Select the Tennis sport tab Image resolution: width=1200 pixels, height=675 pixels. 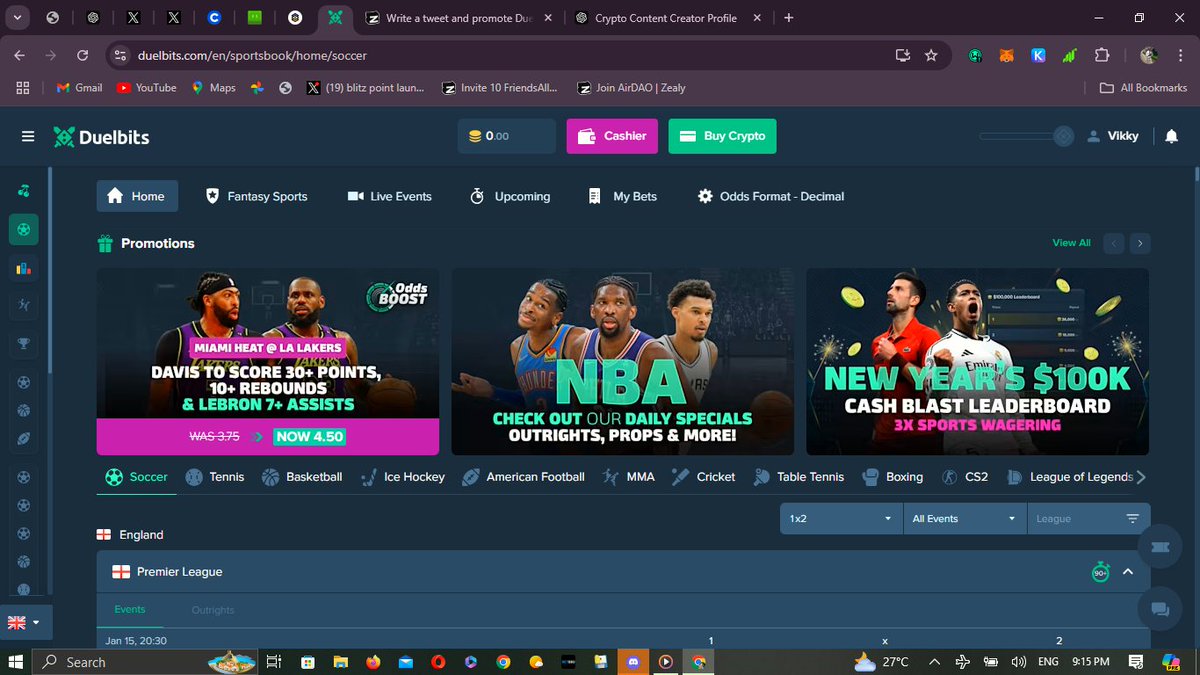pos(214,477)
